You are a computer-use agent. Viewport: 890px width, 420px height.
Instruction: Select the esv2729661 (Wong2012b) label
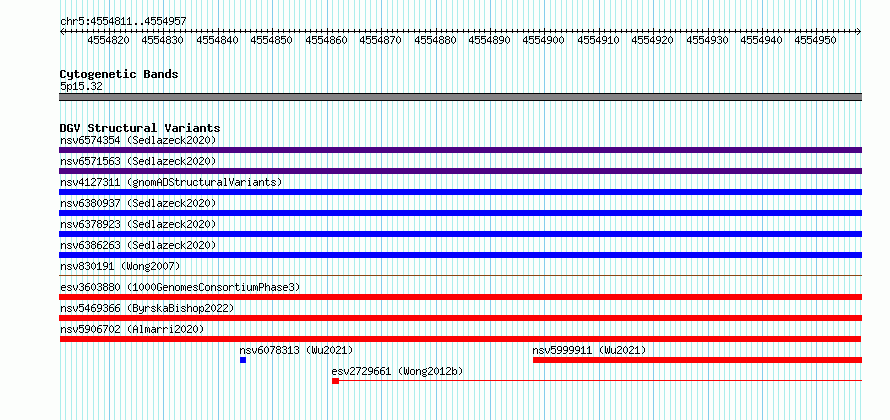coord(397,372)
